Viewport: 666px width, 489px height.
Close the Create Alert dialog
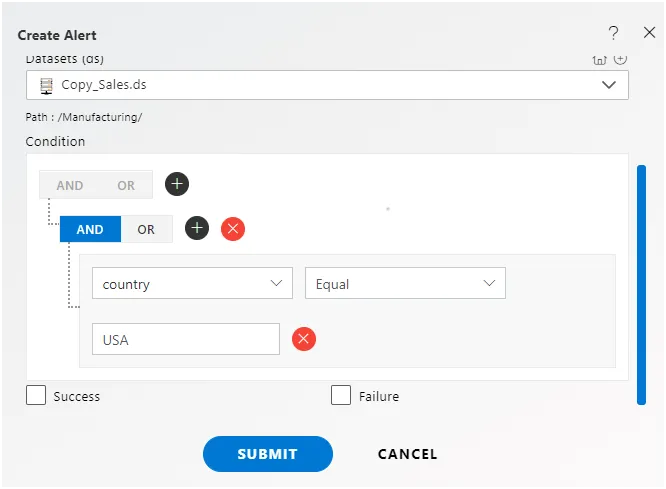tap(649, 32)
